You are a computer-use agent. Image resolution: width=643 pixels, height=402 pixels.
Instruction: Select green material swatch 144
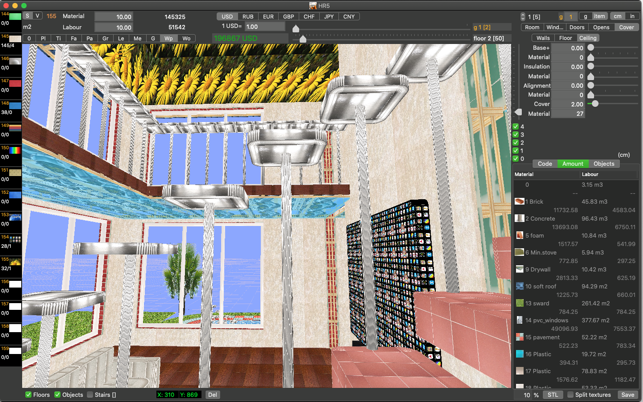(x=15, y=16)
